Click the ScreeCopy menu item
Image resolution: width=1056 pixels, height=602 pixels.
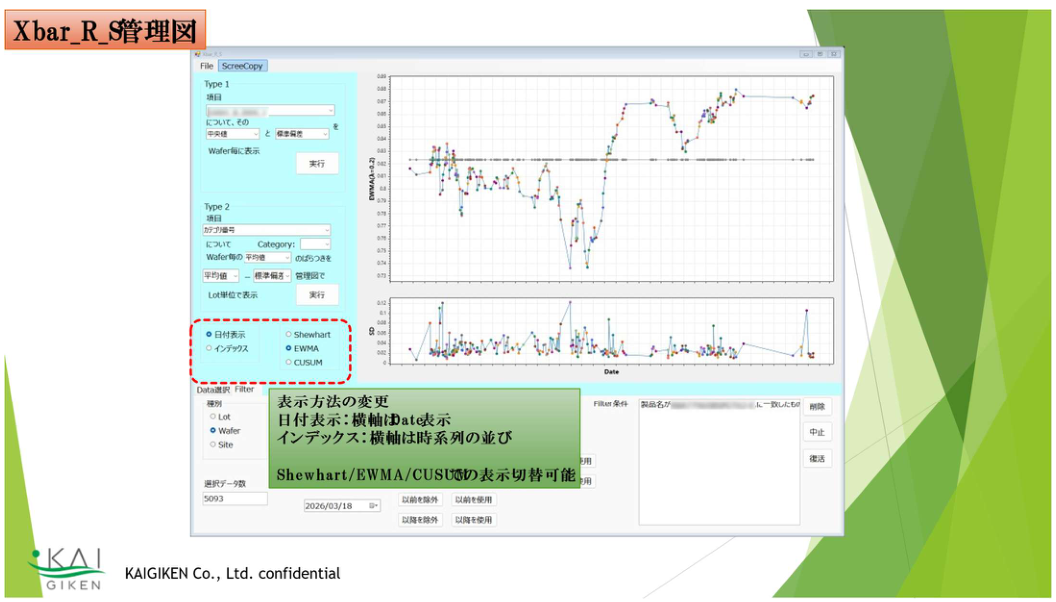pos(243,66)
